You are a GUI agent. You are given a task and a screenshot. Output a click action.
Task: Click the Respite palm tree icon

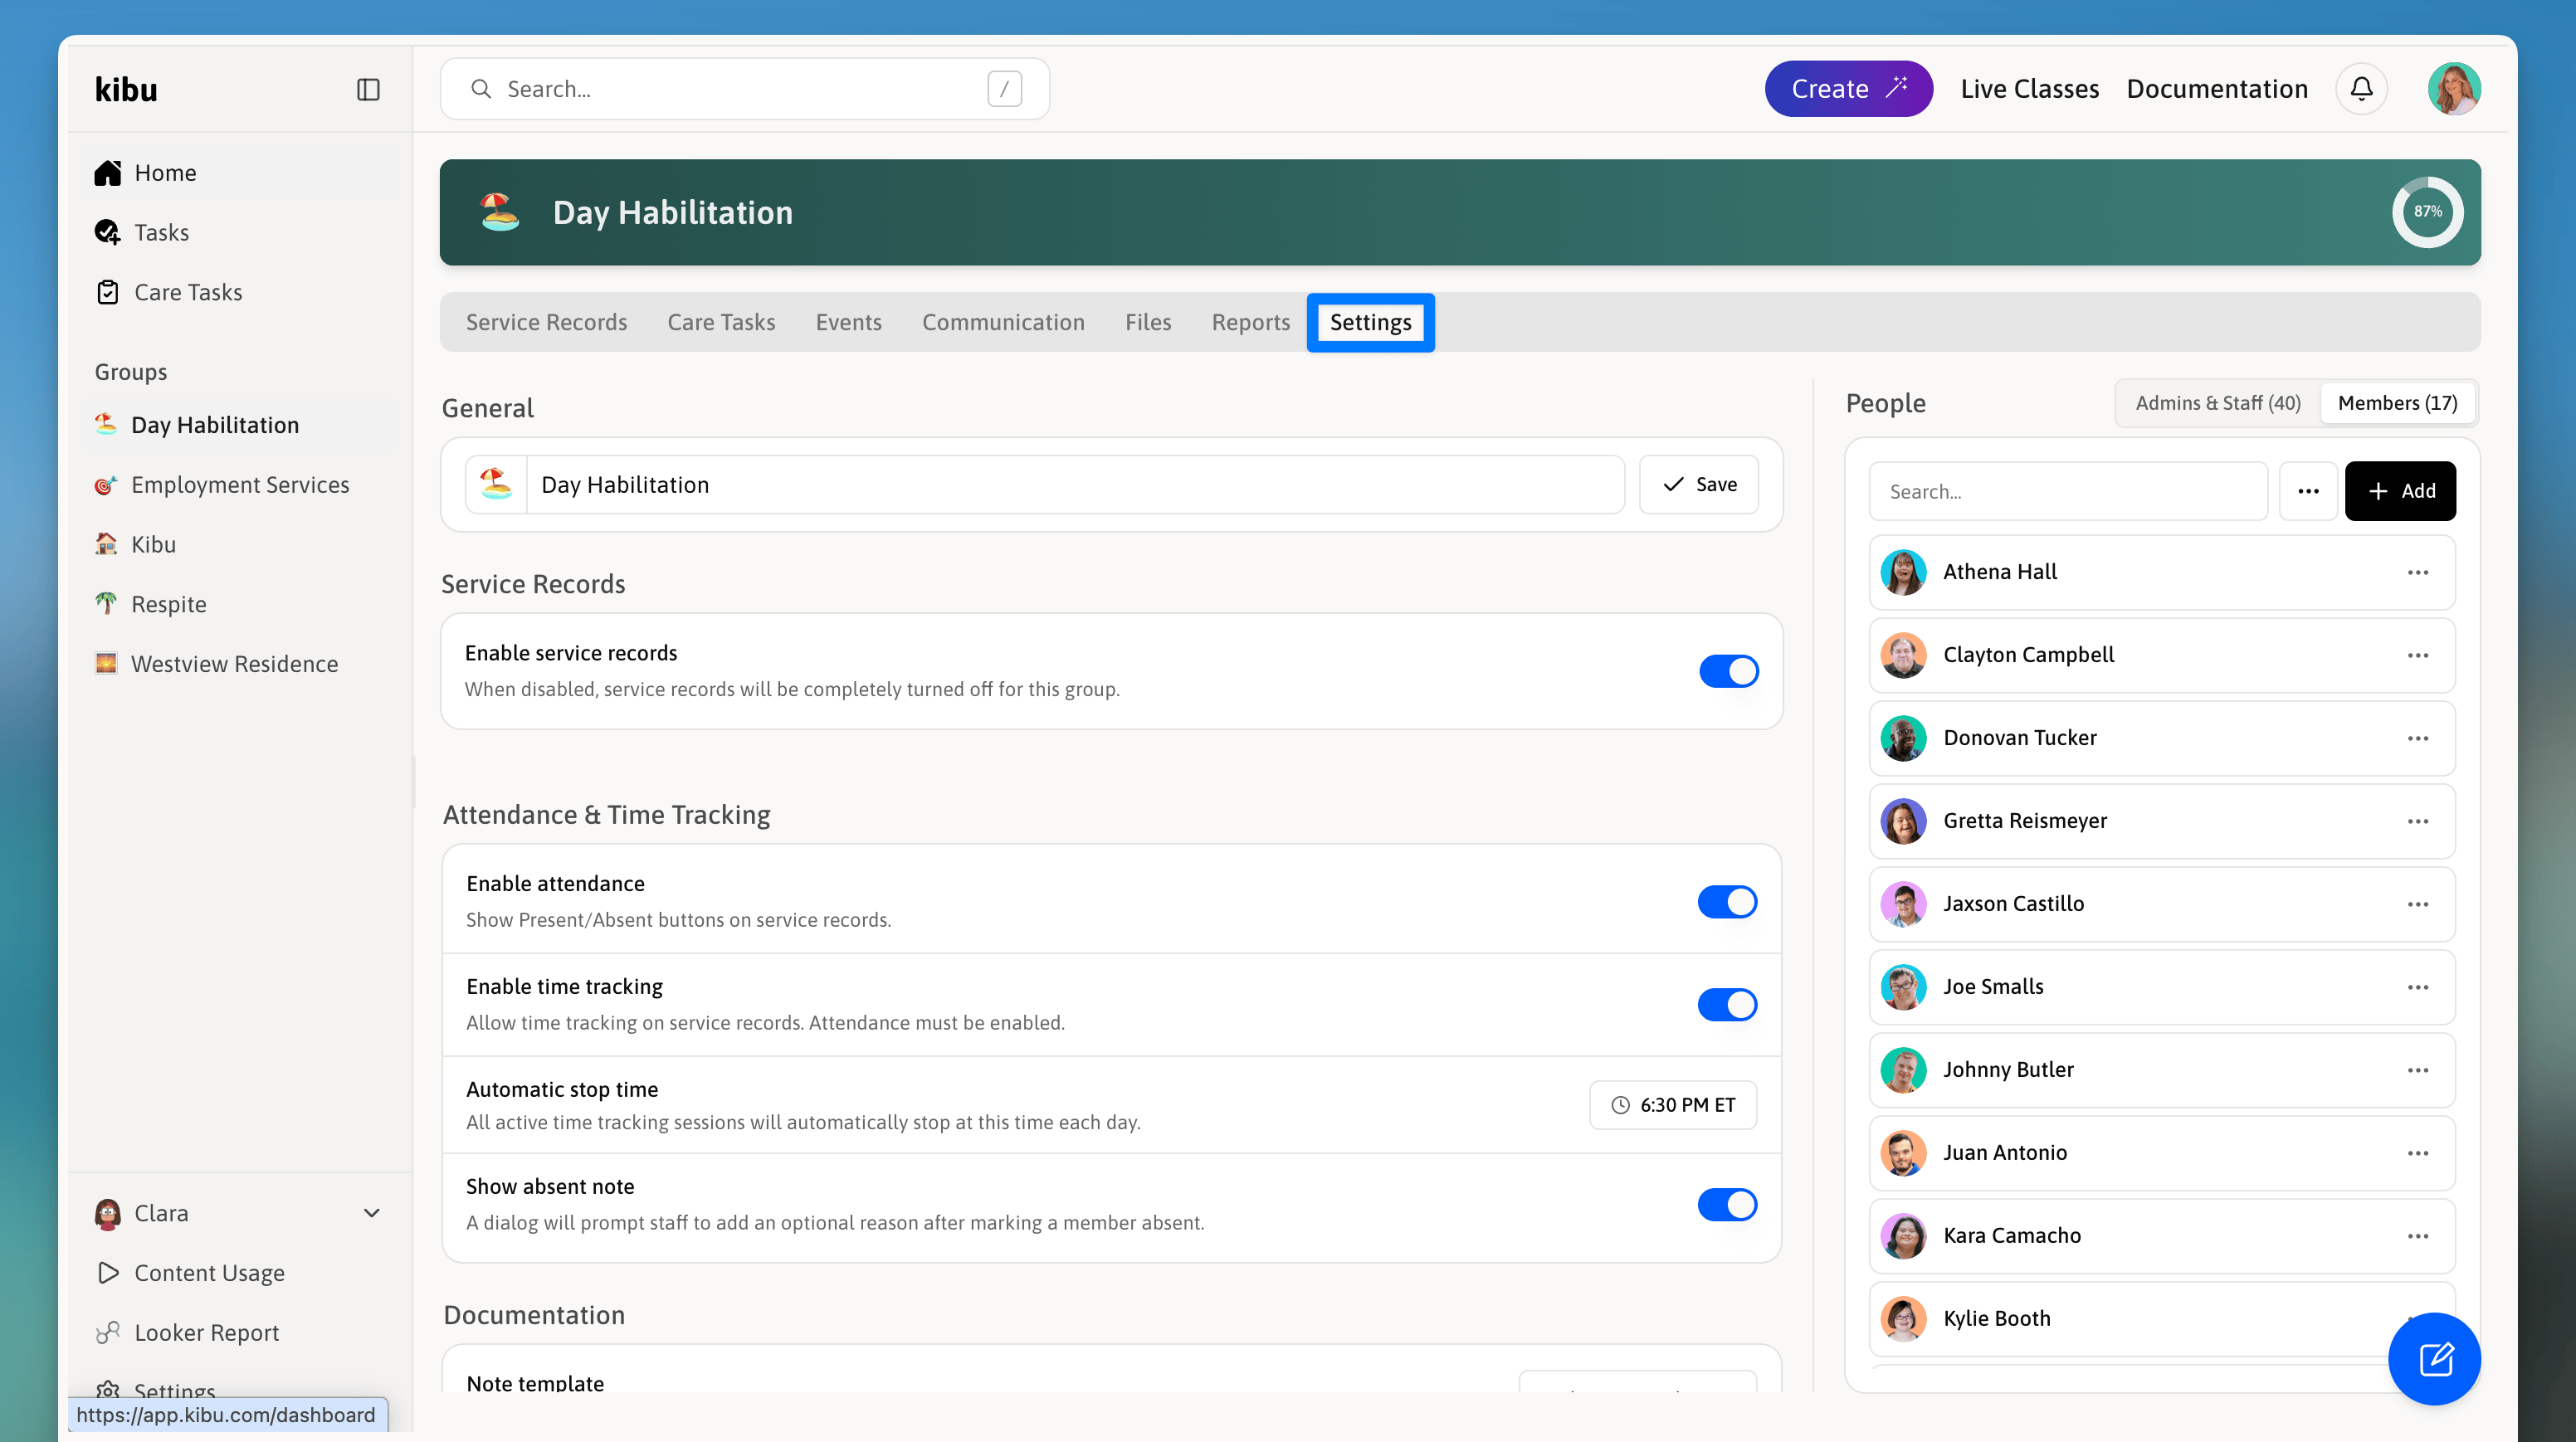click(106, 604)
